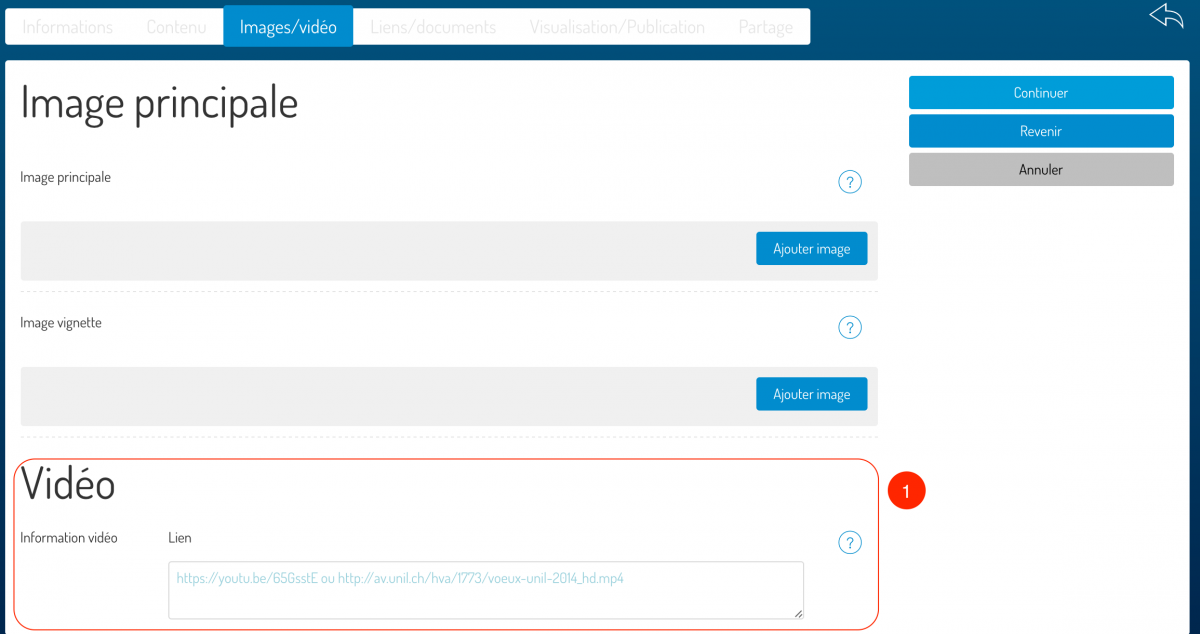Add an image for Image principale

[811, 249]
